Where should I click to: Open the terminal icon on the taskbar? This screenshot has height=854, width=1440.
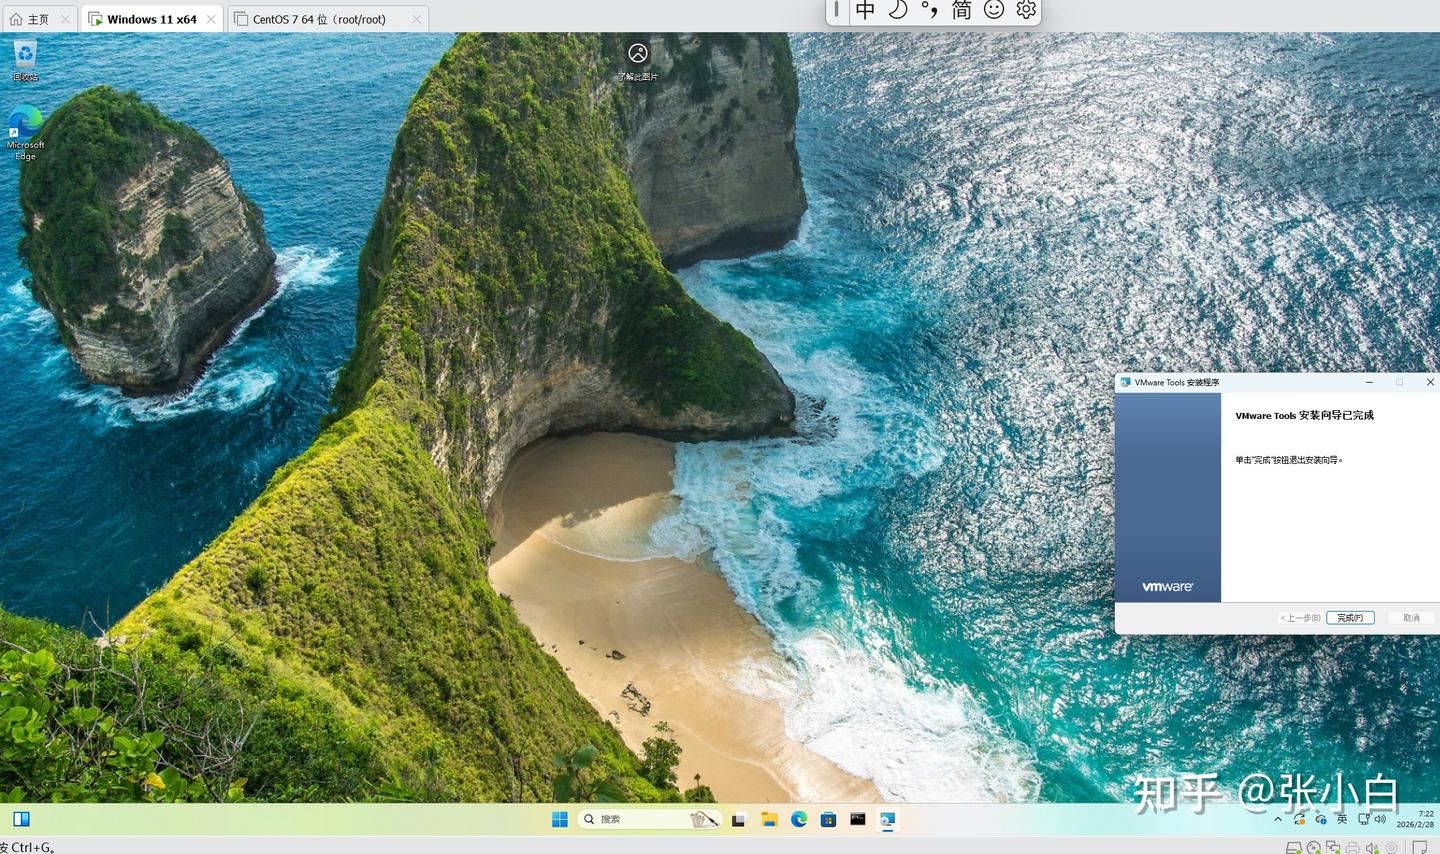tap(858, 819)
